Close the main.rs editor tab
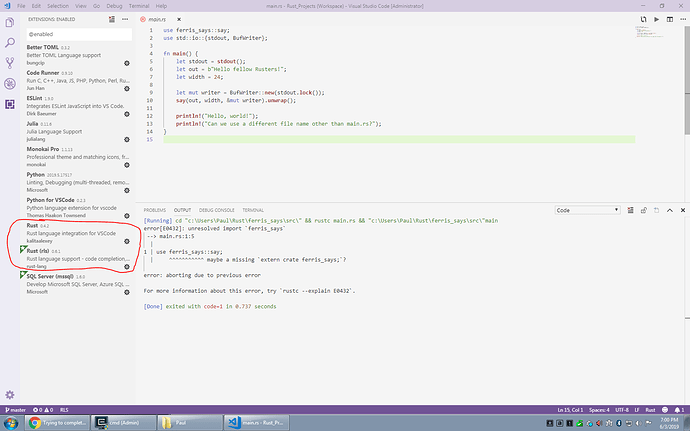 tap(179, 19)
